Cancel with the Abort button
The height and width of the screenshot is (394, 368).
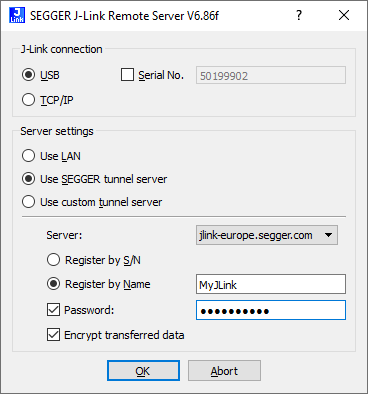click(x=224, y=371)
